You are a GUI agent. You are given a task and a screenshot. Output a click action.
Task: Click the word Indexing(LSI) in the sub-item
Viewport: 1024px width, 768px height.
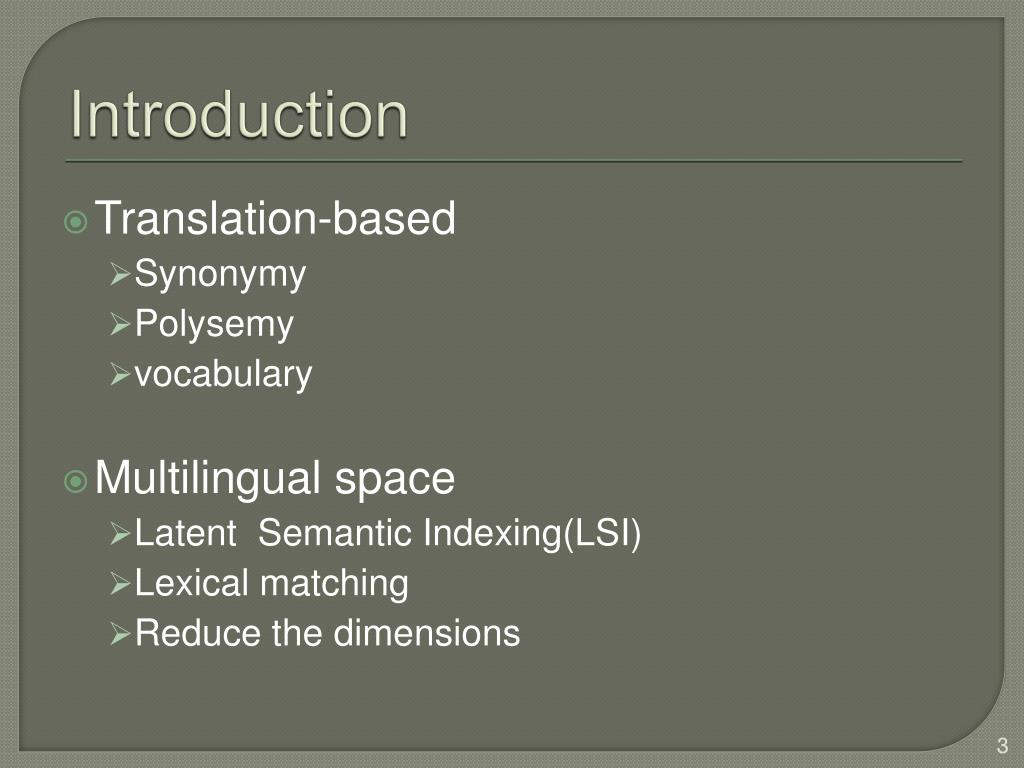[532, 534]
